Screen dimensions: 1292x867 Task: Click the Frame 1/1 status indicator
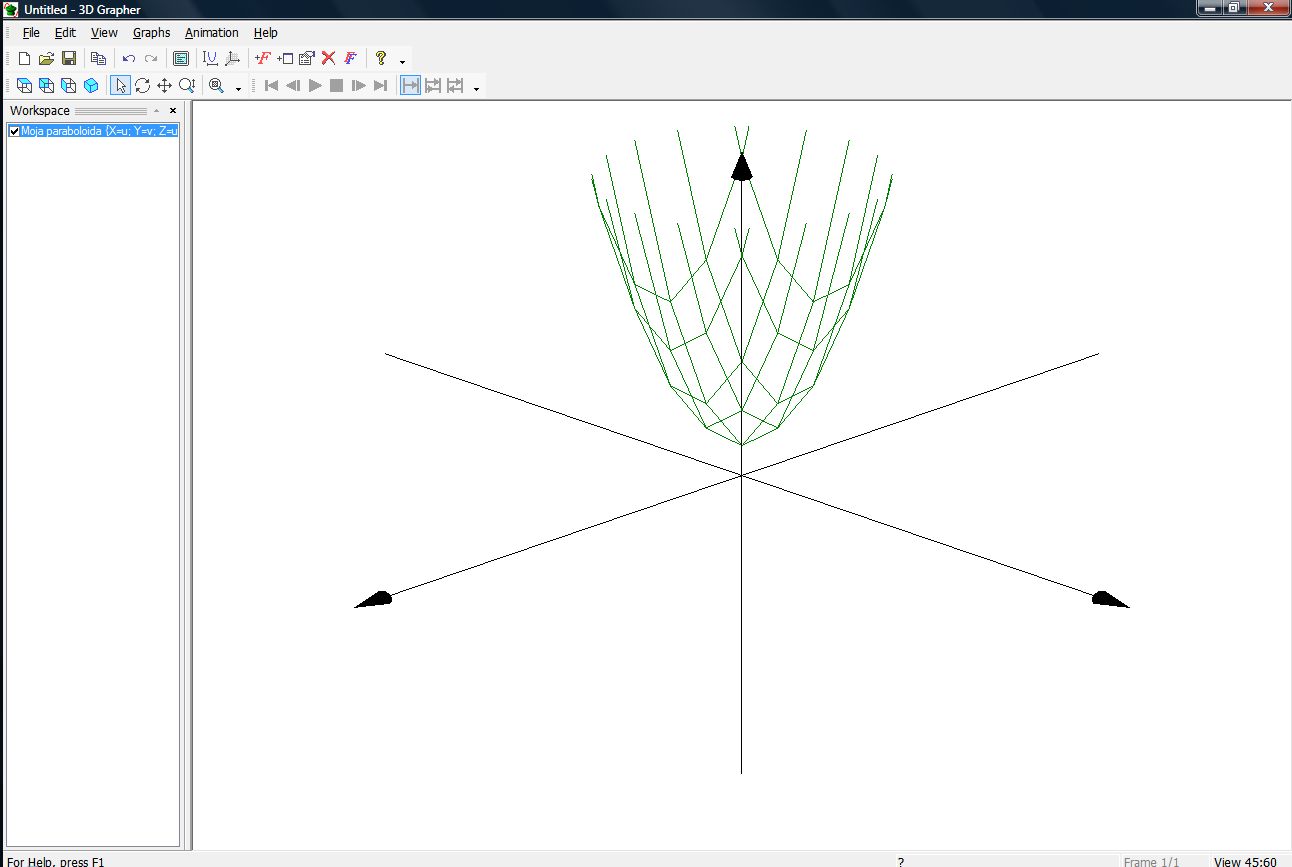pos(1152,861)
